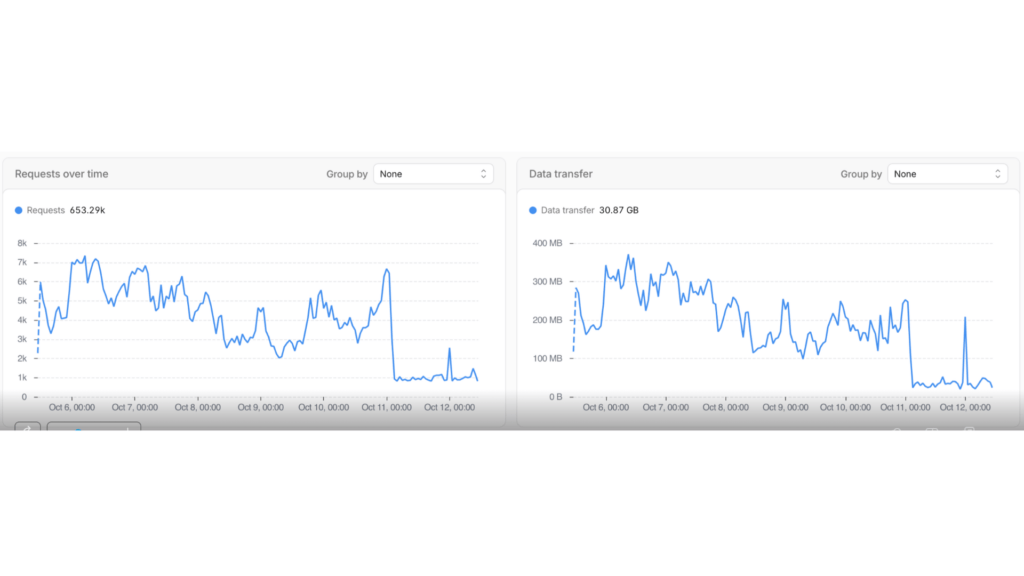Click the 5k label on the requests axis
This screenshot has height=576, width=1024.
point(22,301)
